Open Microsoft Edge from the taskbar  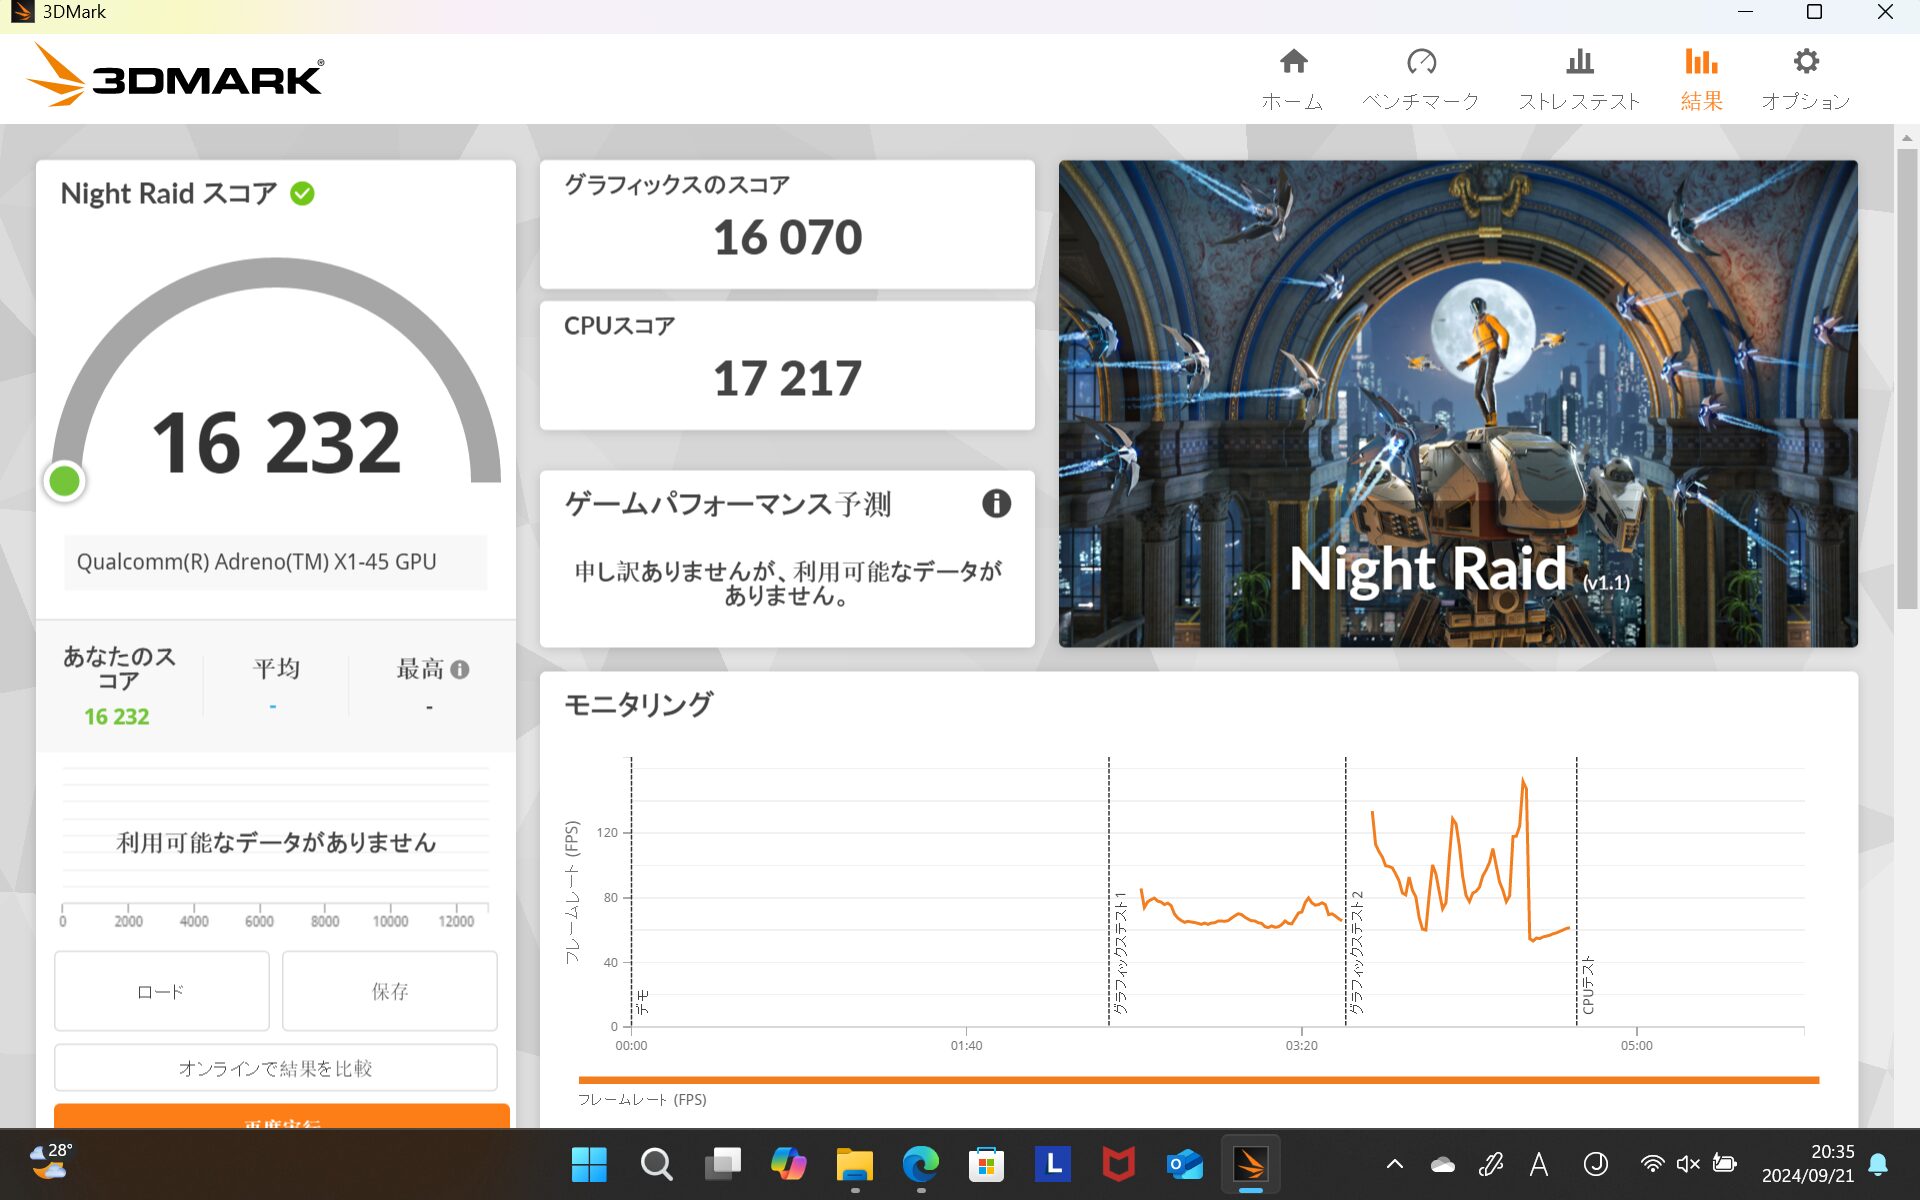(x=921, y=1164)
